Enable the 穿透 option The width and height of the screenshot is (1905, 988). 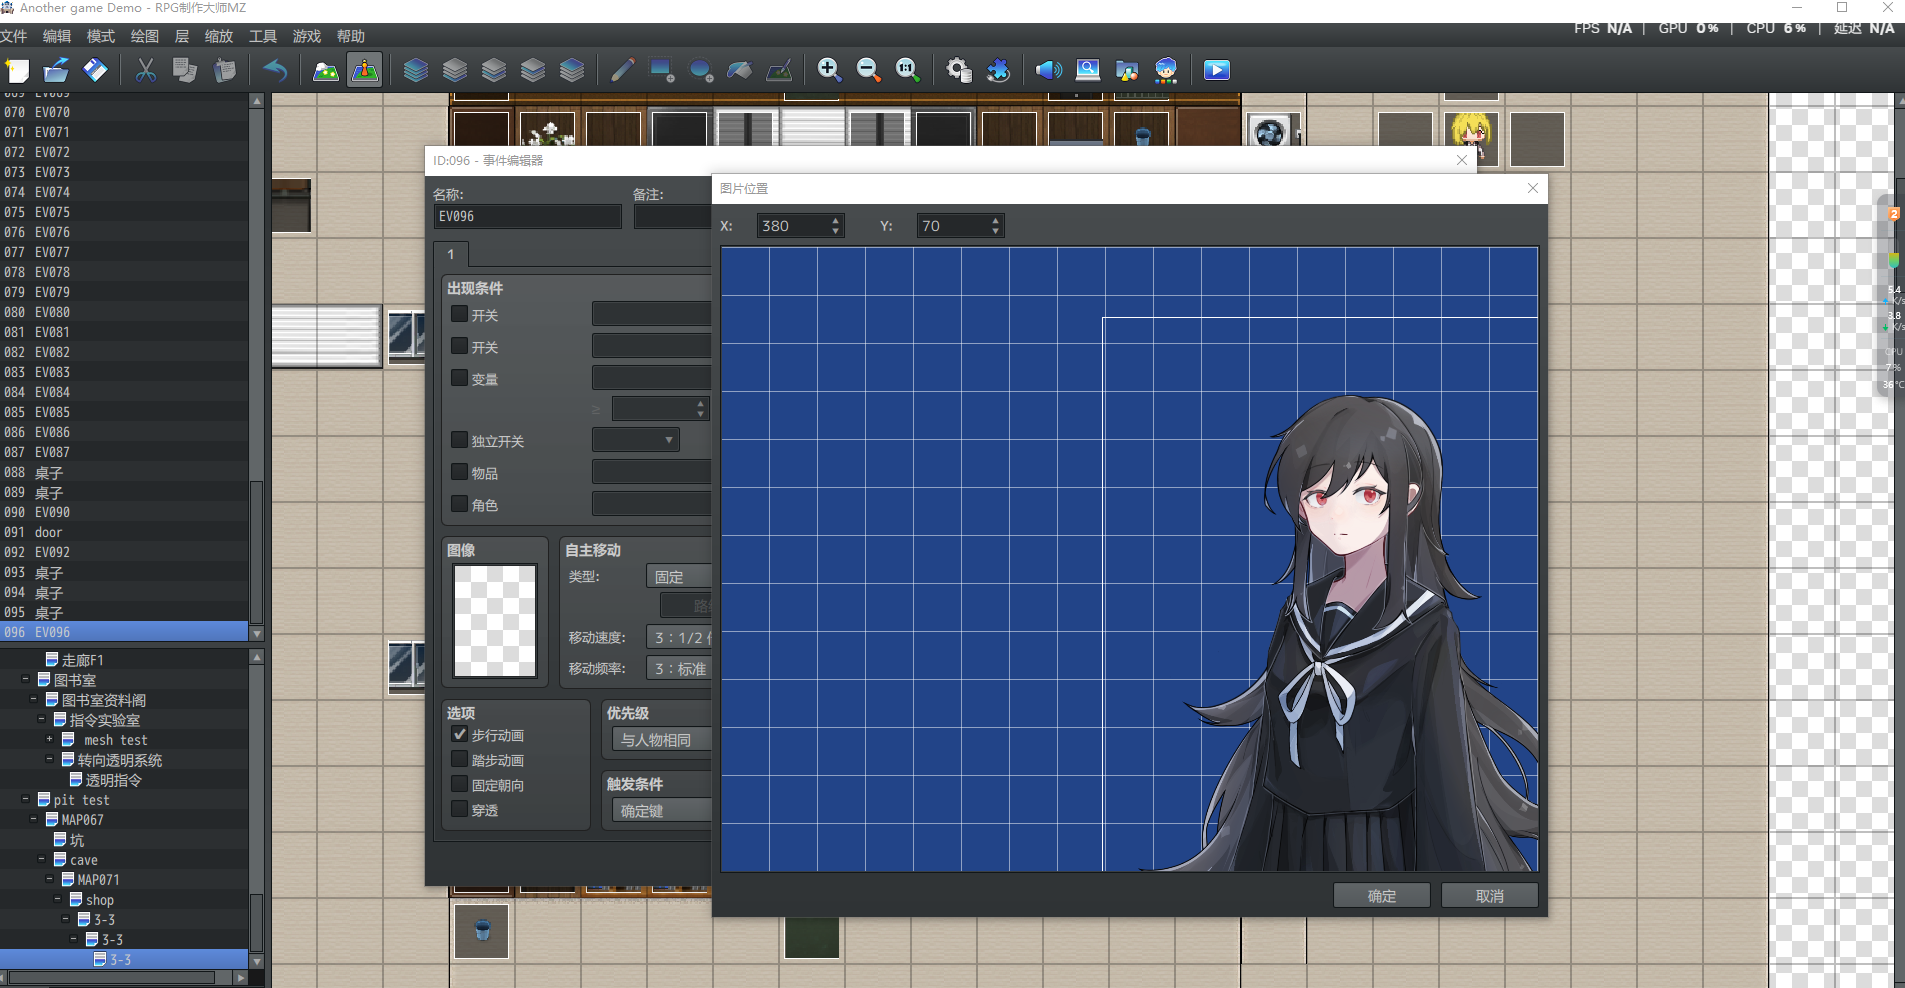[x=460, y=809]
